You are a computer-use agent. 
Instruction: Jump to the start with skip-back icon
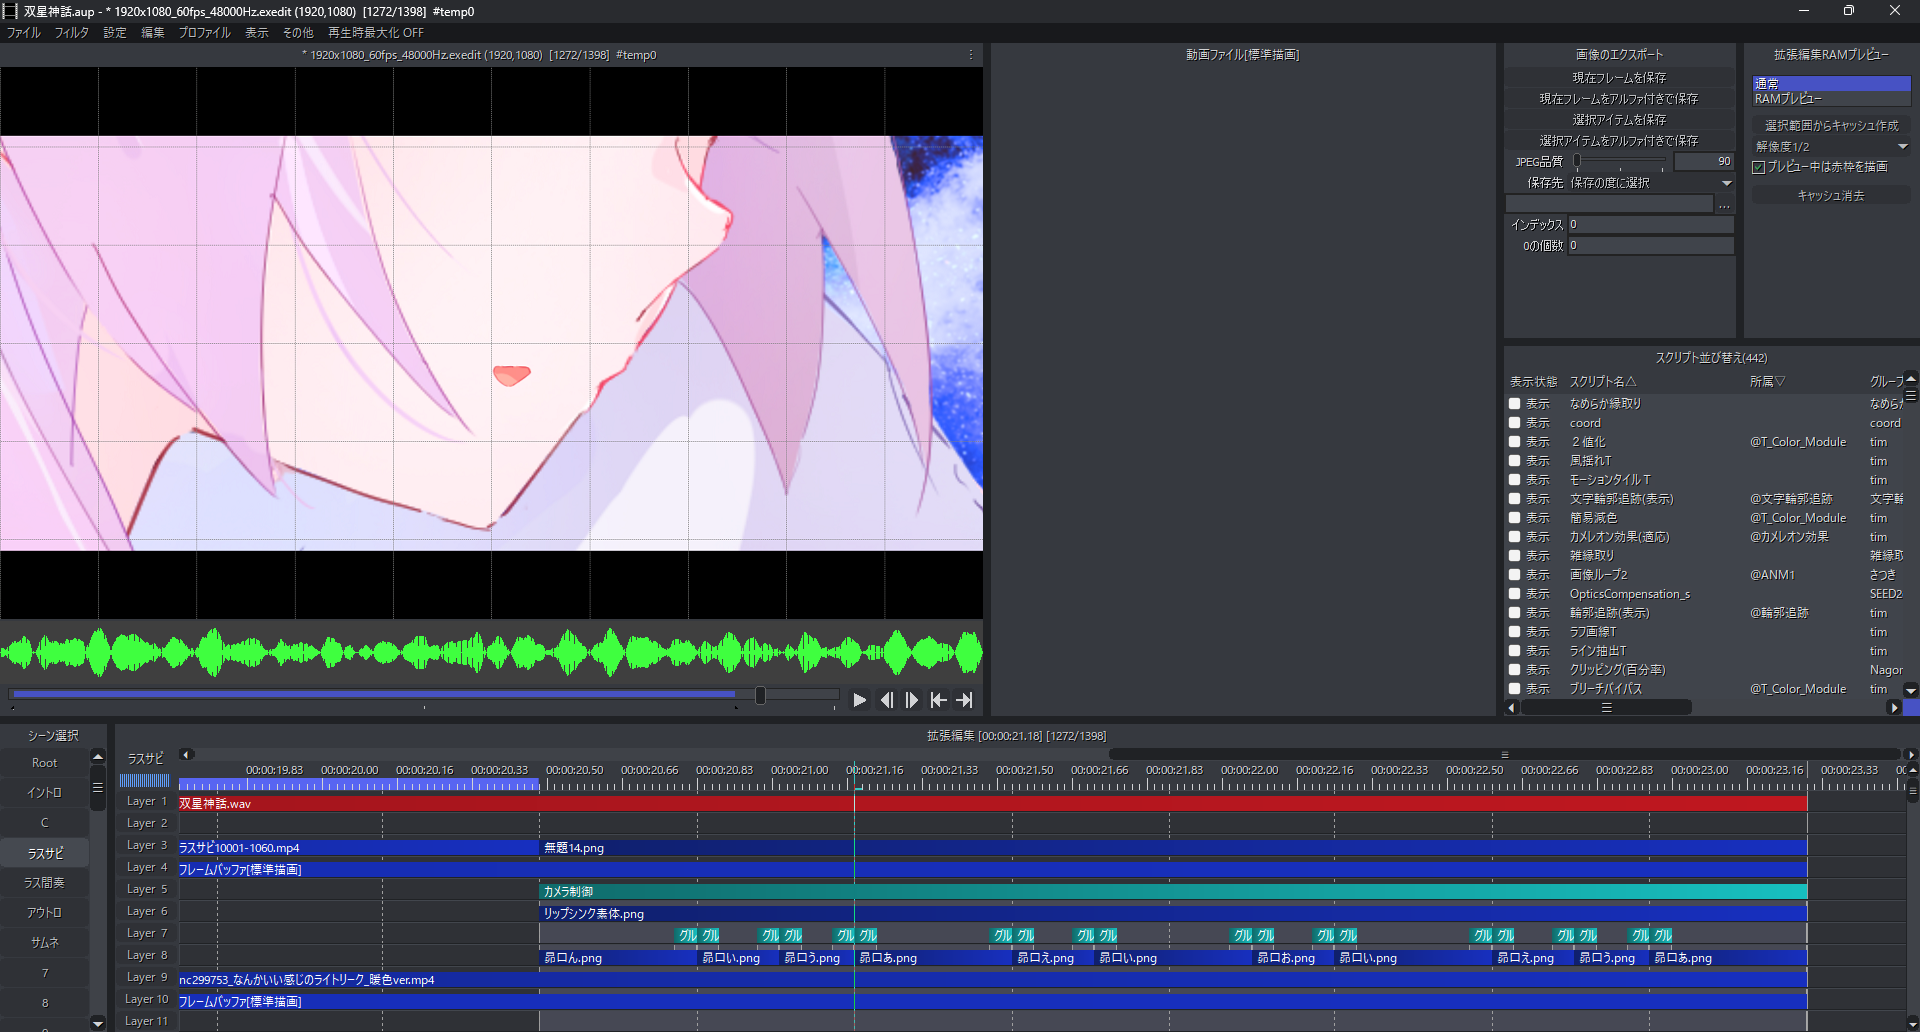[x=938, y=700]
